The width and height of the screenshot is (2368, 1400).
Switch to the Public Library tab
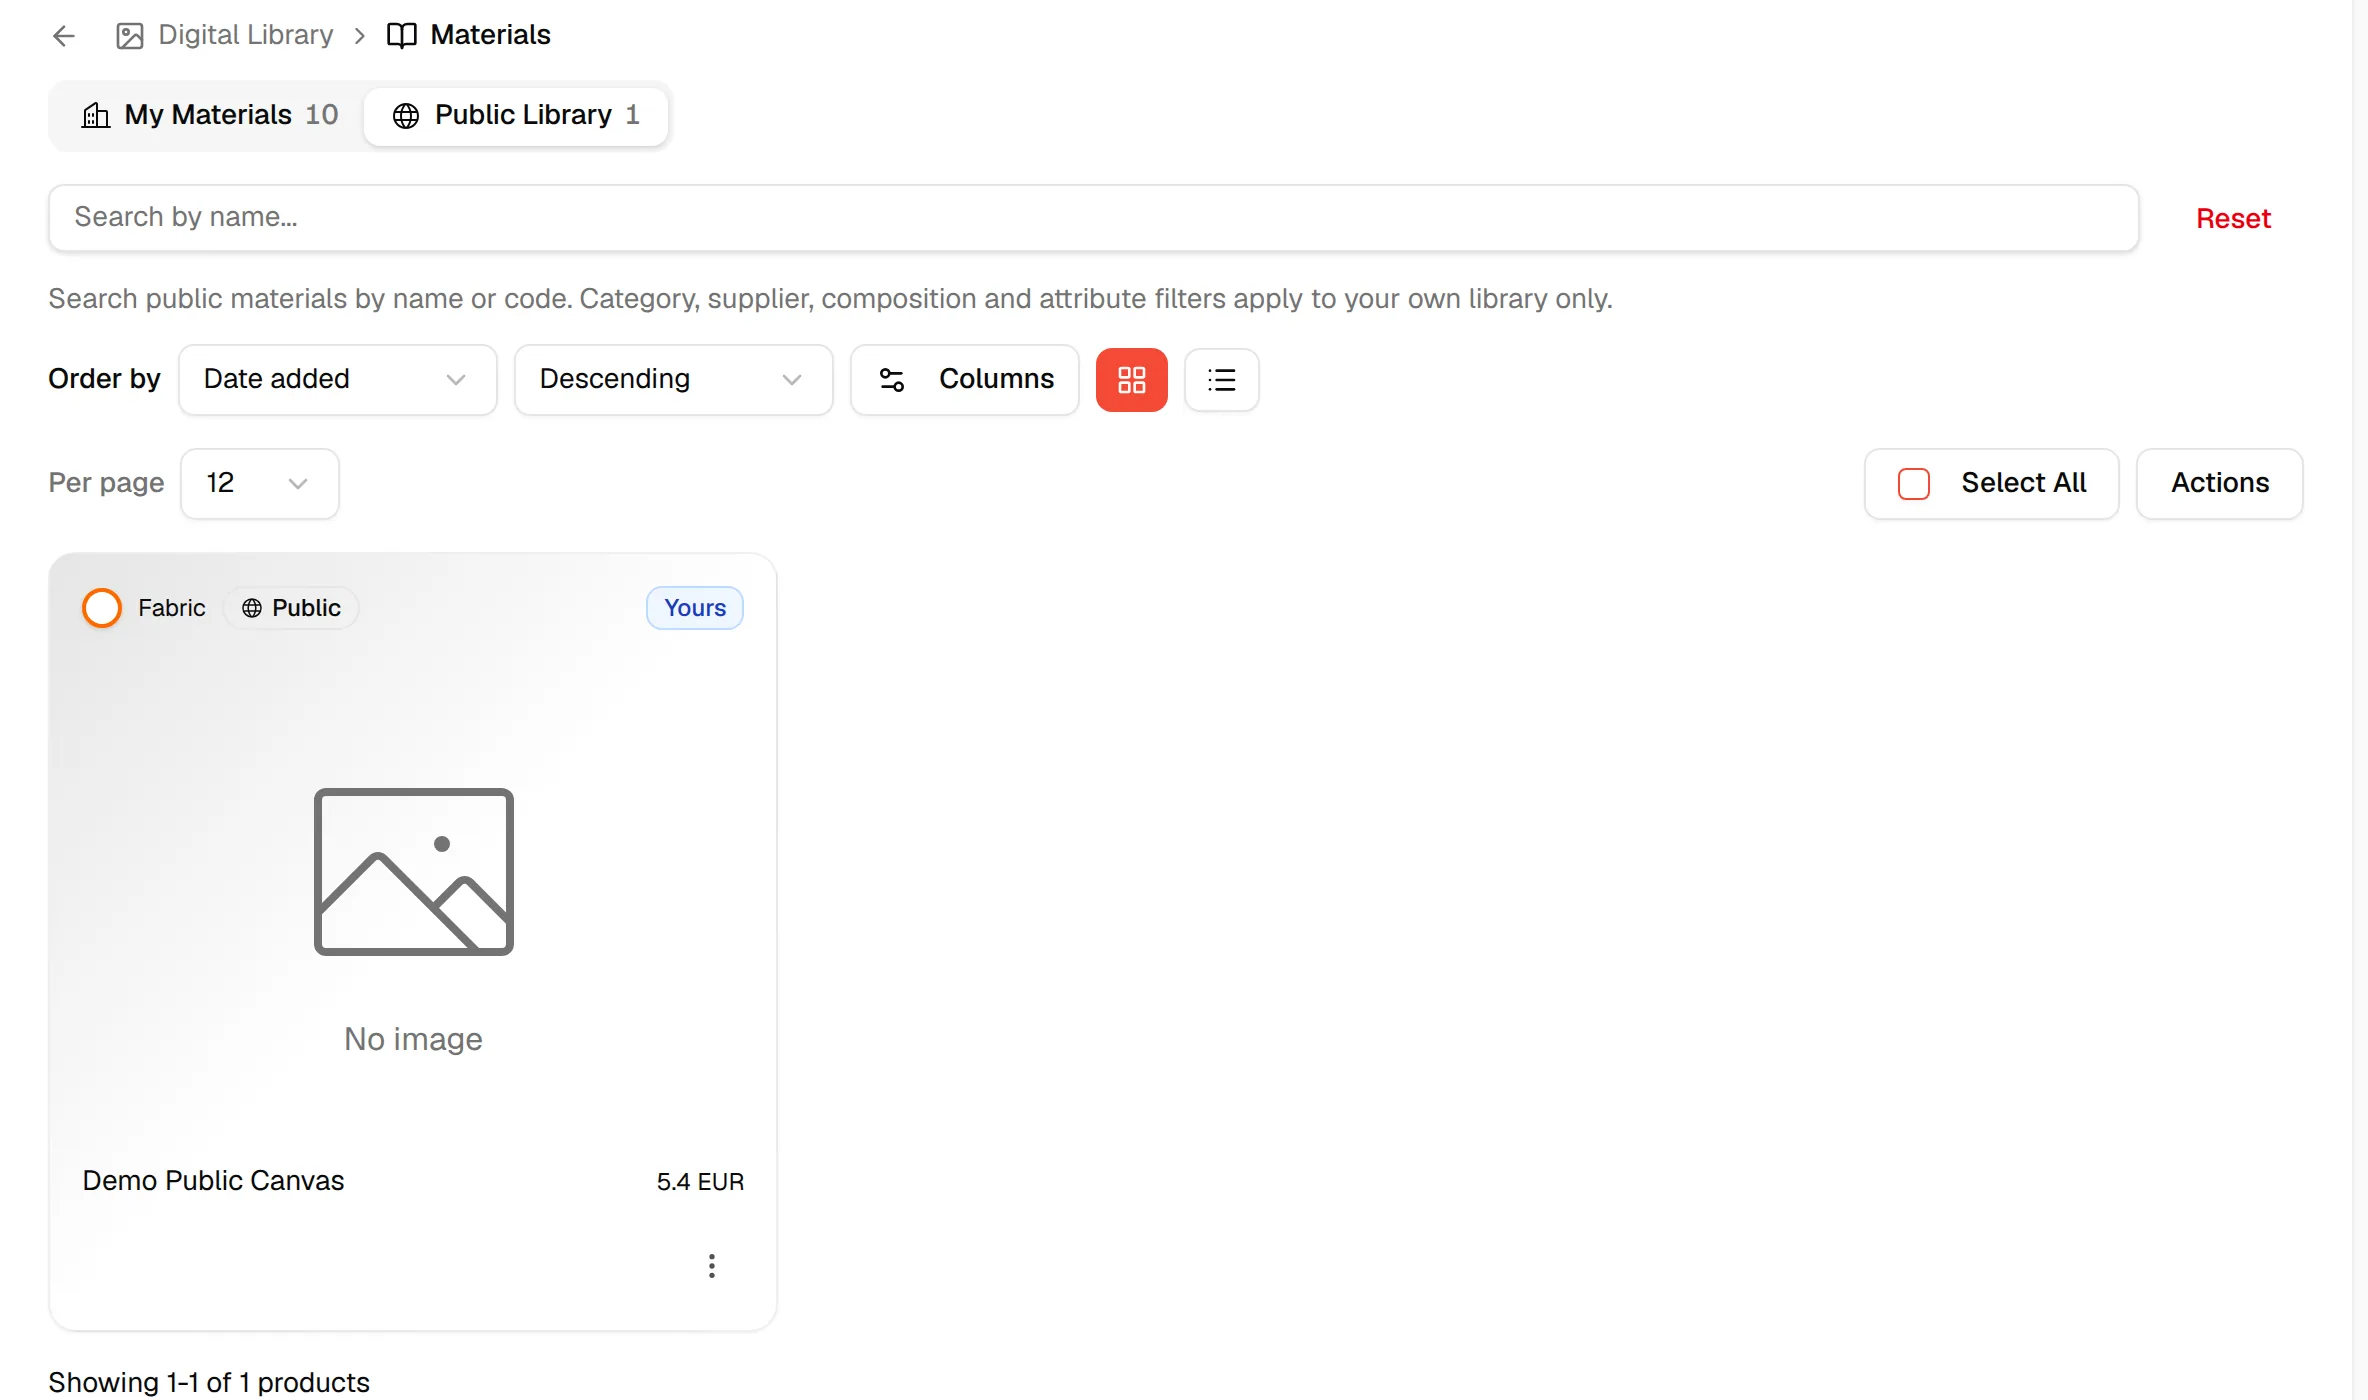(516, 115)
